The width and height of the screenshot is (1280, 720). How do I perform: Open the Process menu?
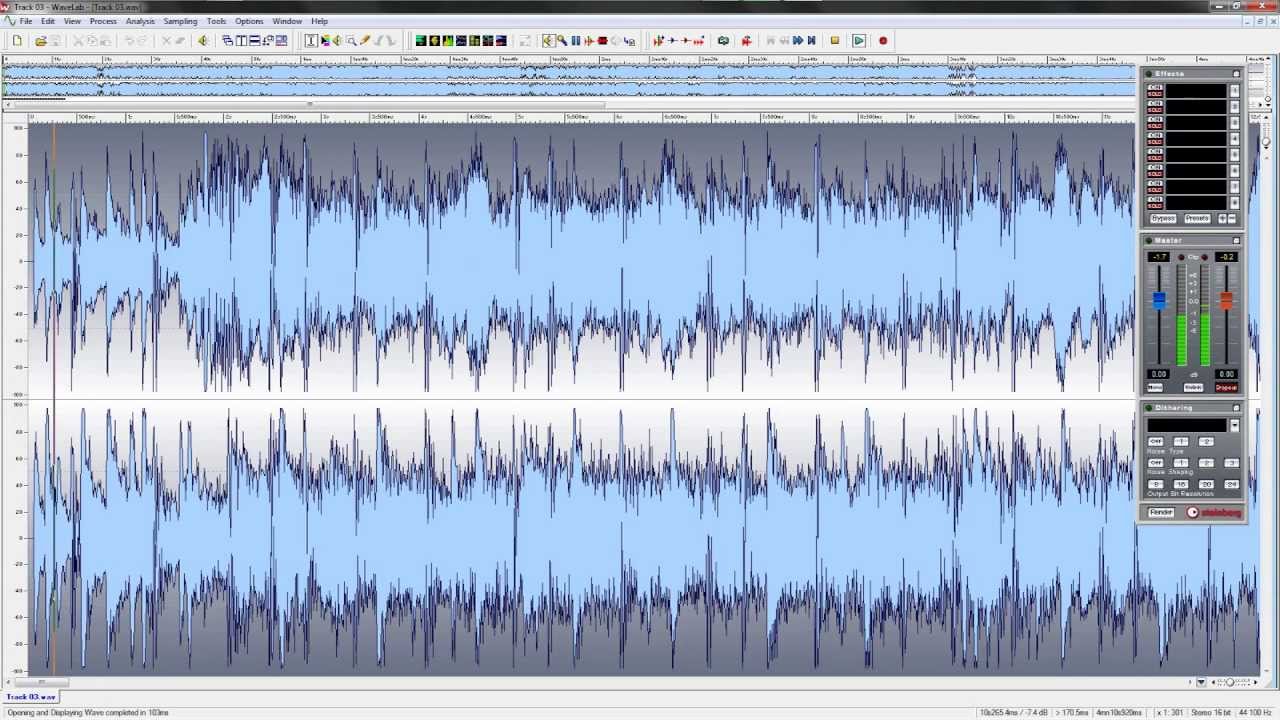pos(103,21)
